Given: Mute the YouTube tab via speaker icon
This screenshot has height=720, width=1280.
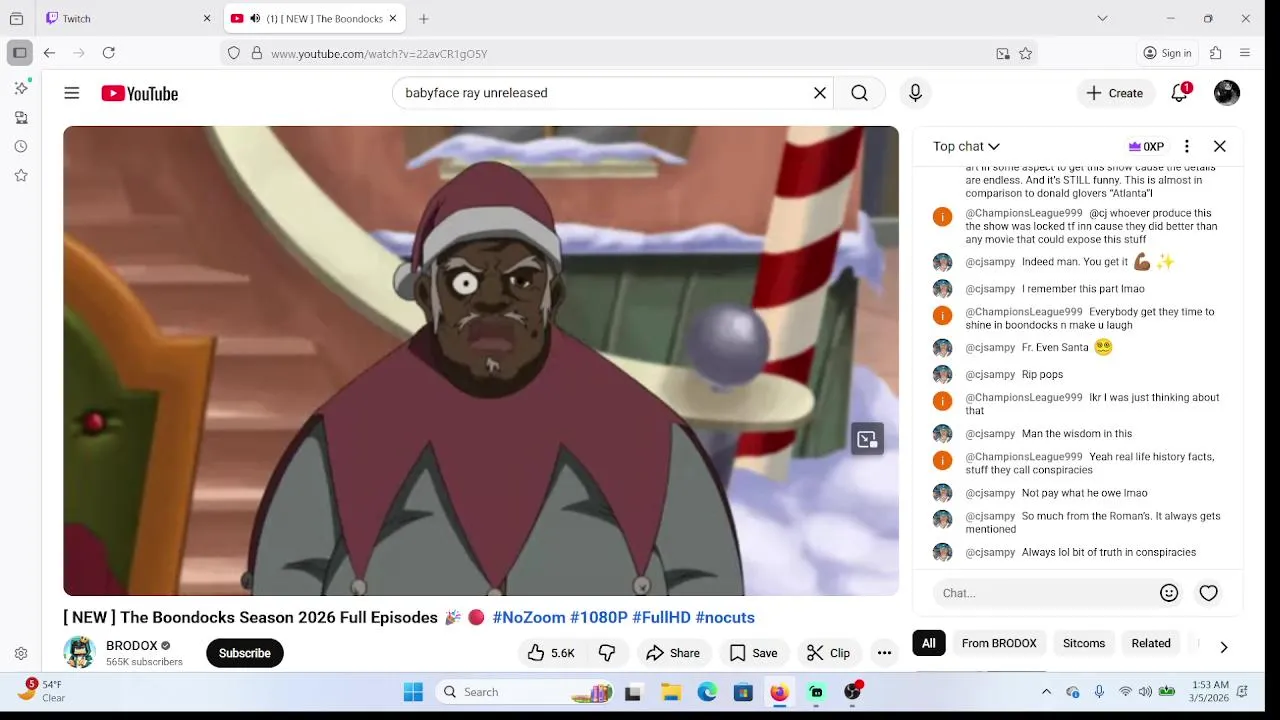Looking at the screenshot, I should coord(255,18).
